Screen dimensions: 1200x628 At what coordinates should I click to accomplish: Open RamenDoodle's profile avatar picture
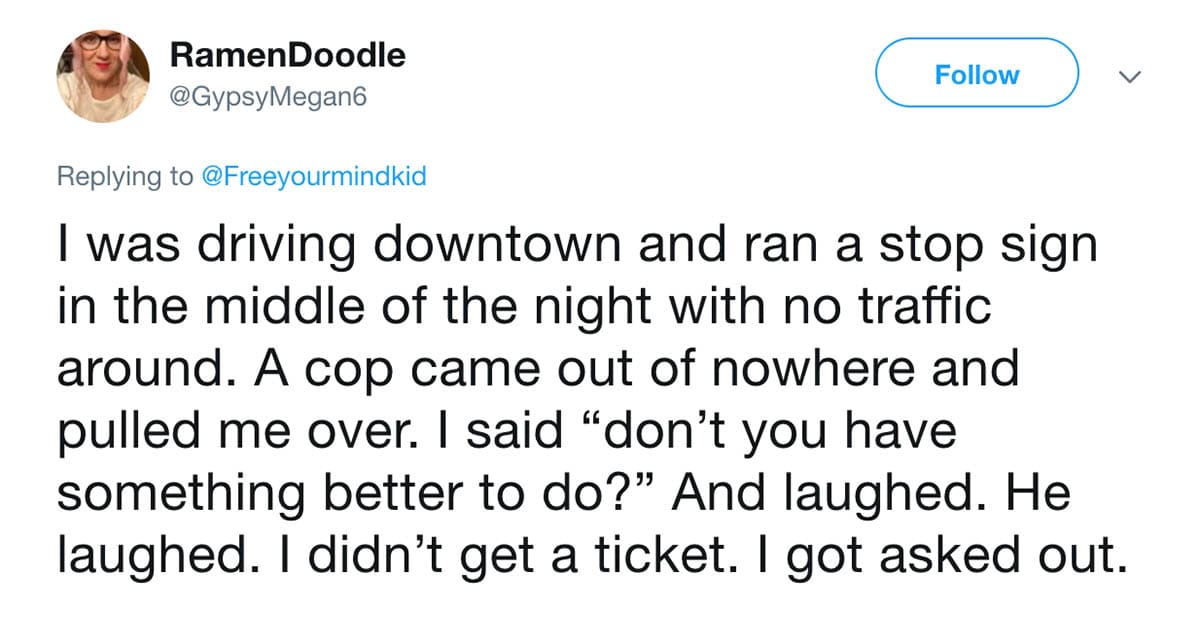point(104,75)
